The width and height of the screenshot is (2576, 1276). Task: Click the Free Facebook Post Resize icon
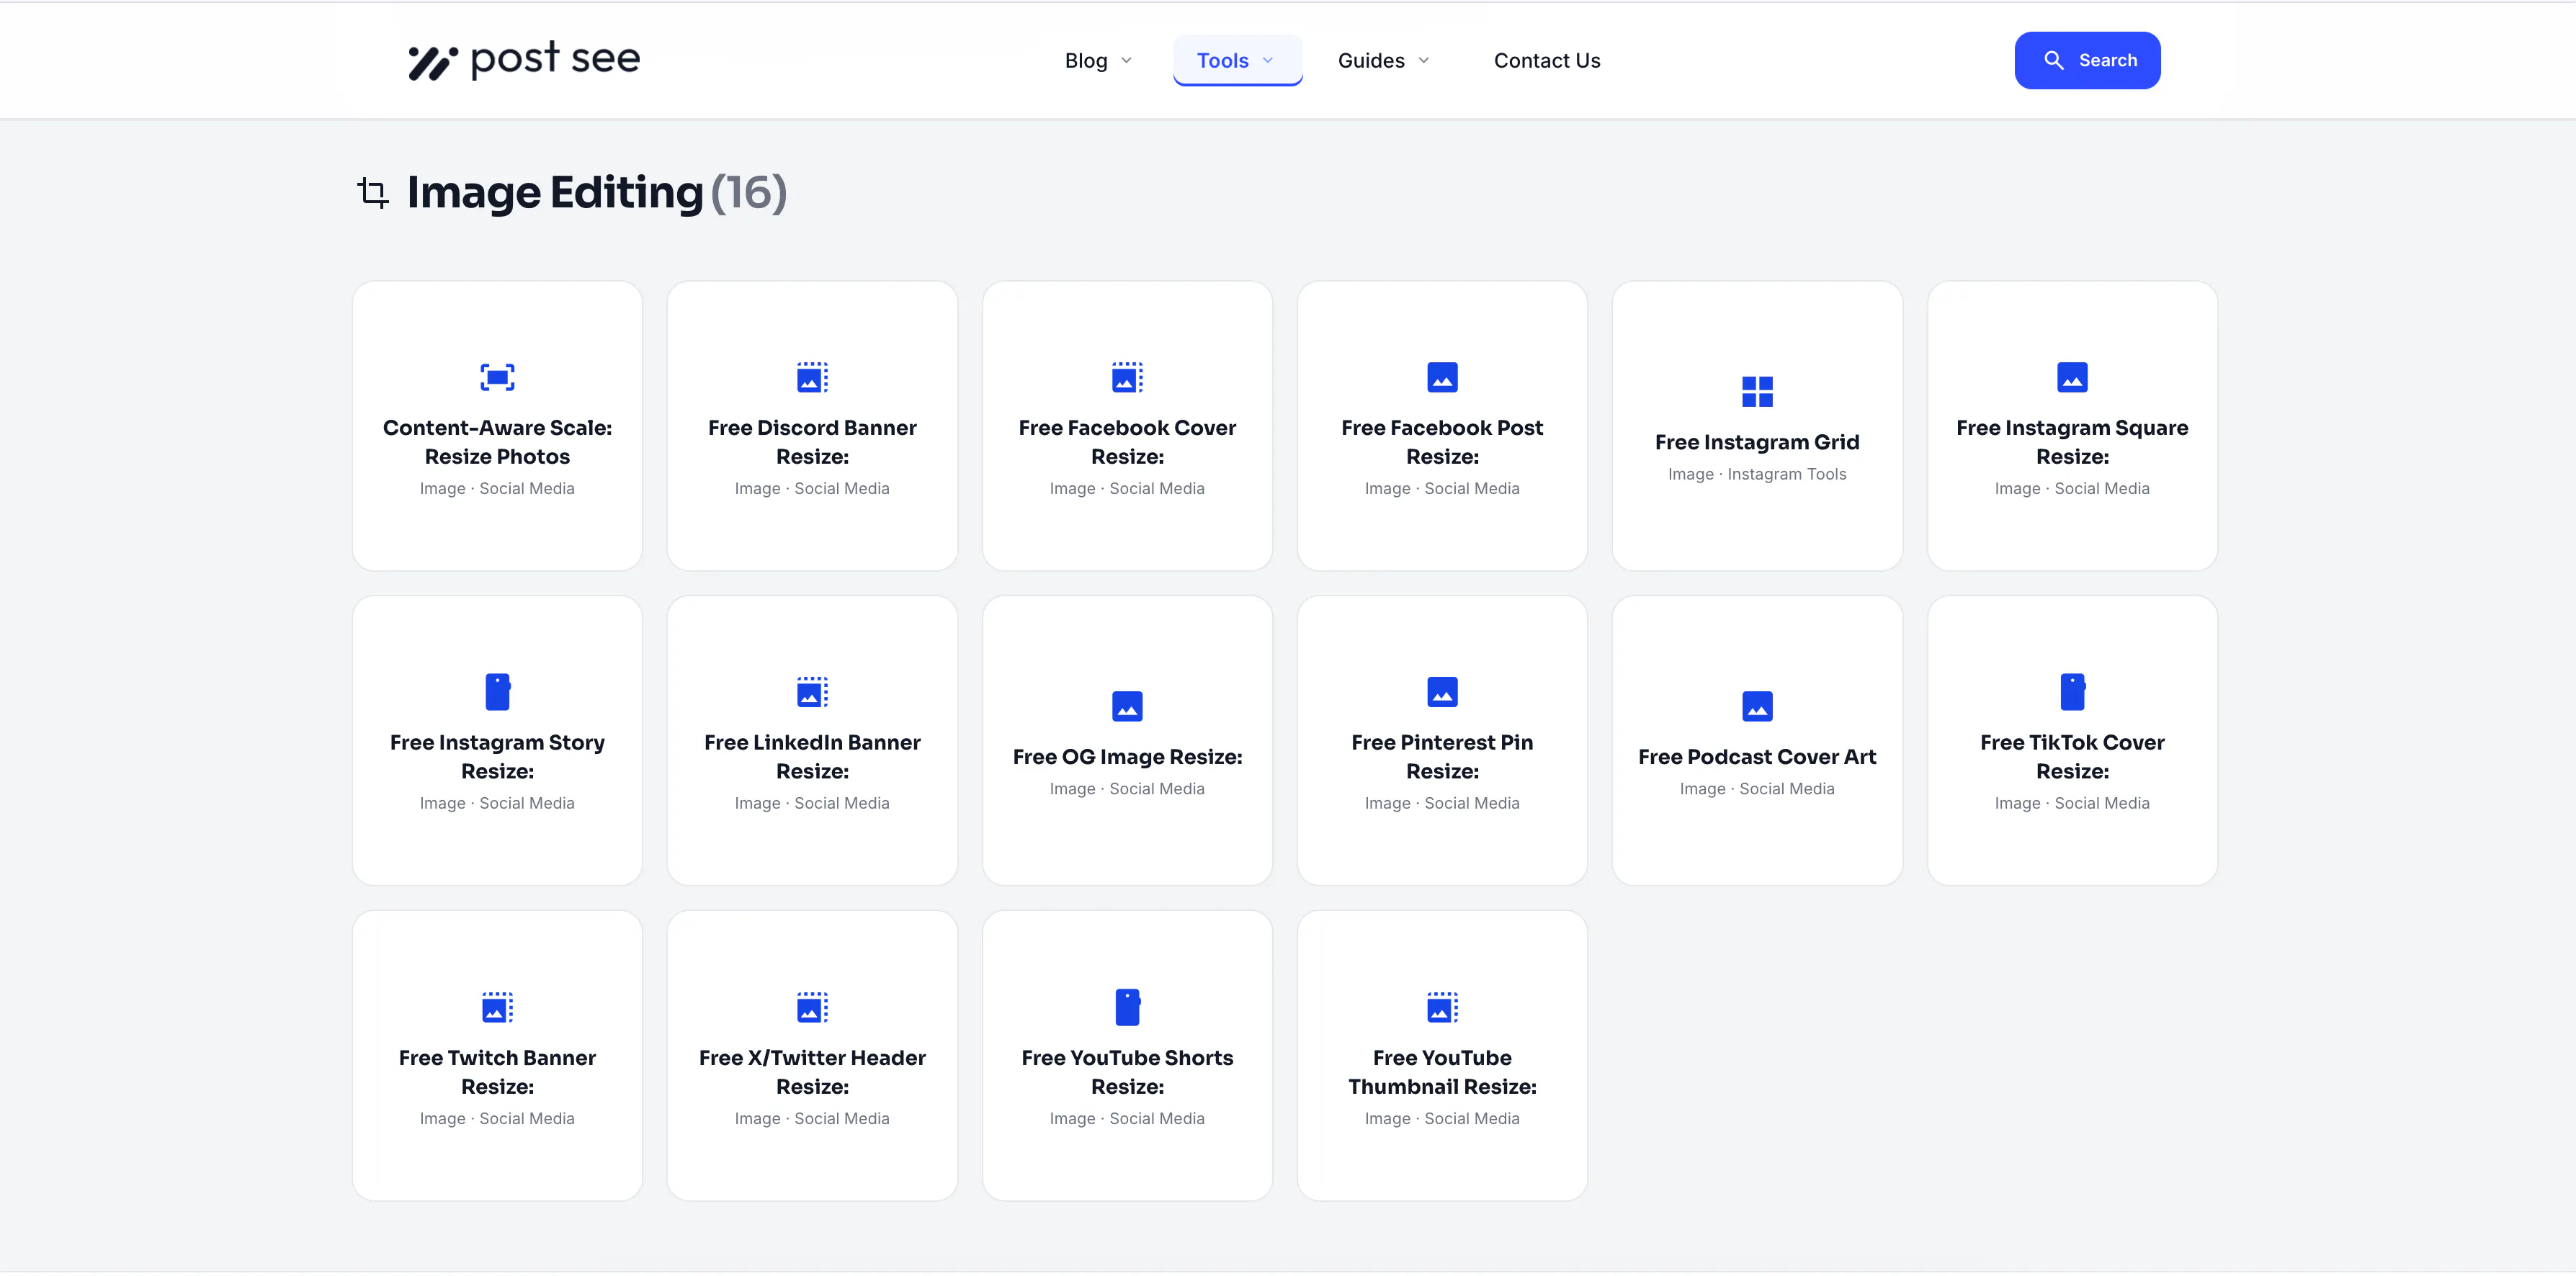point(1442,377)
